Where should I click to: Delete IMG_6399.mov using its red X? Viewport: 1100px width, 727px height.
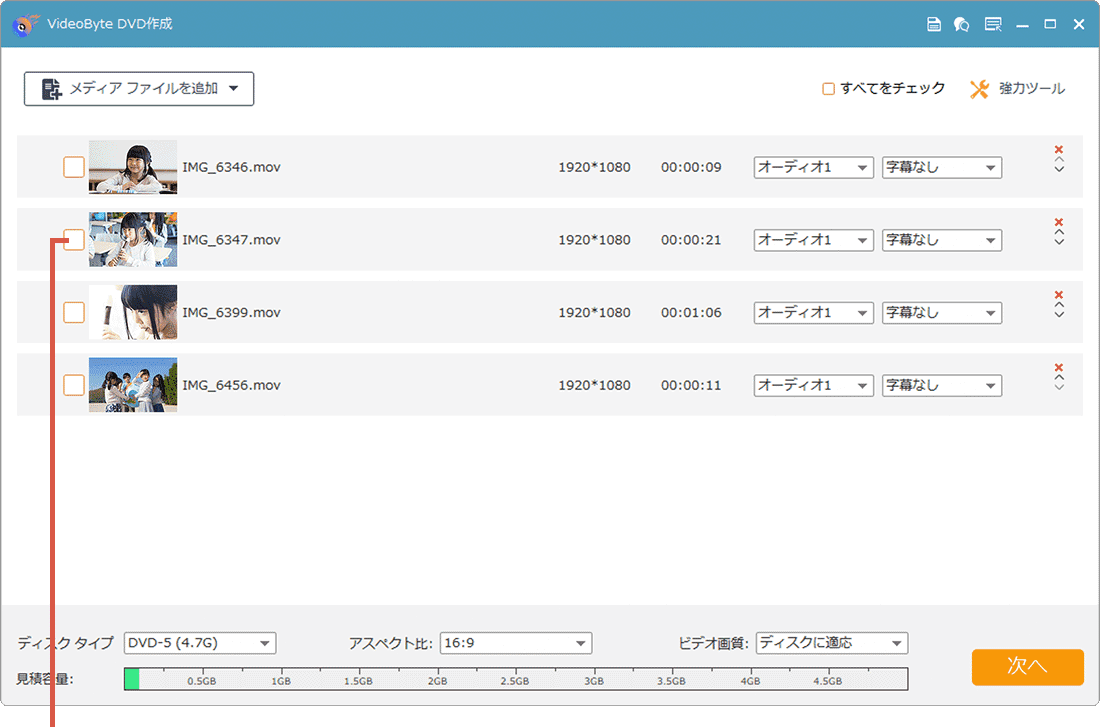click(x=1059, y=295)
